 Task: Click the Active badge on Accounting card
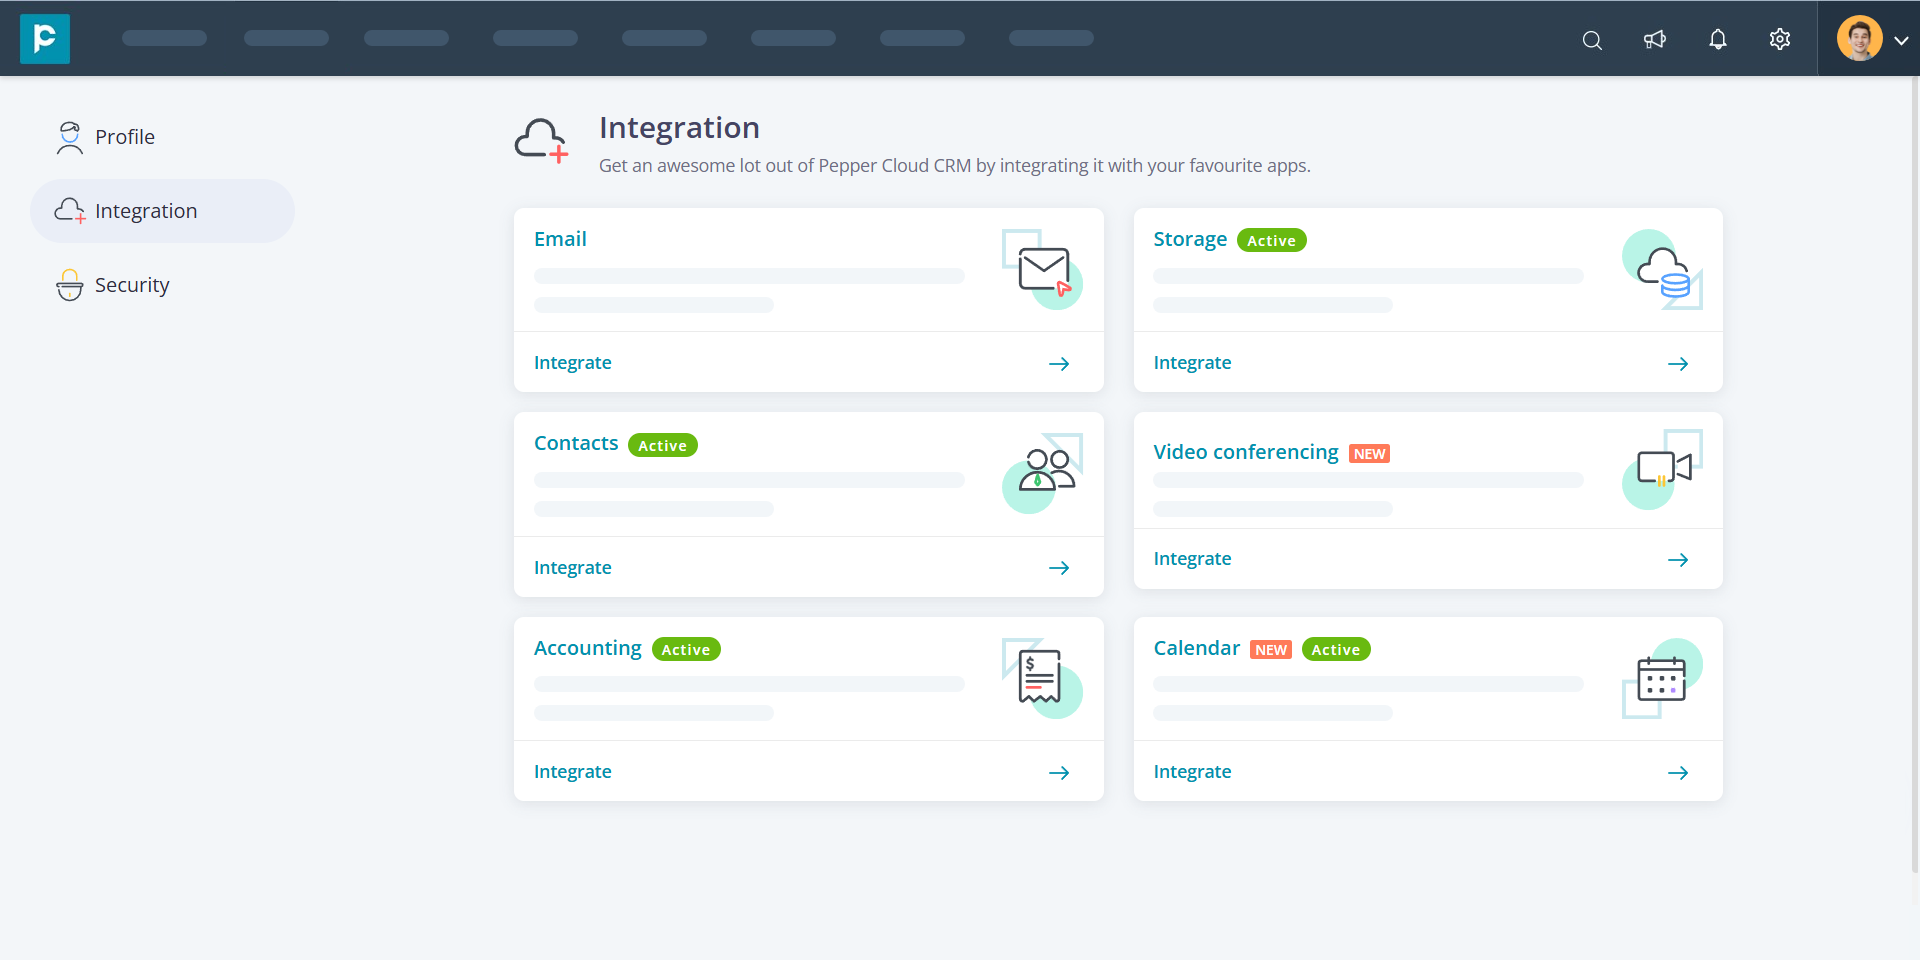[686, 650]
